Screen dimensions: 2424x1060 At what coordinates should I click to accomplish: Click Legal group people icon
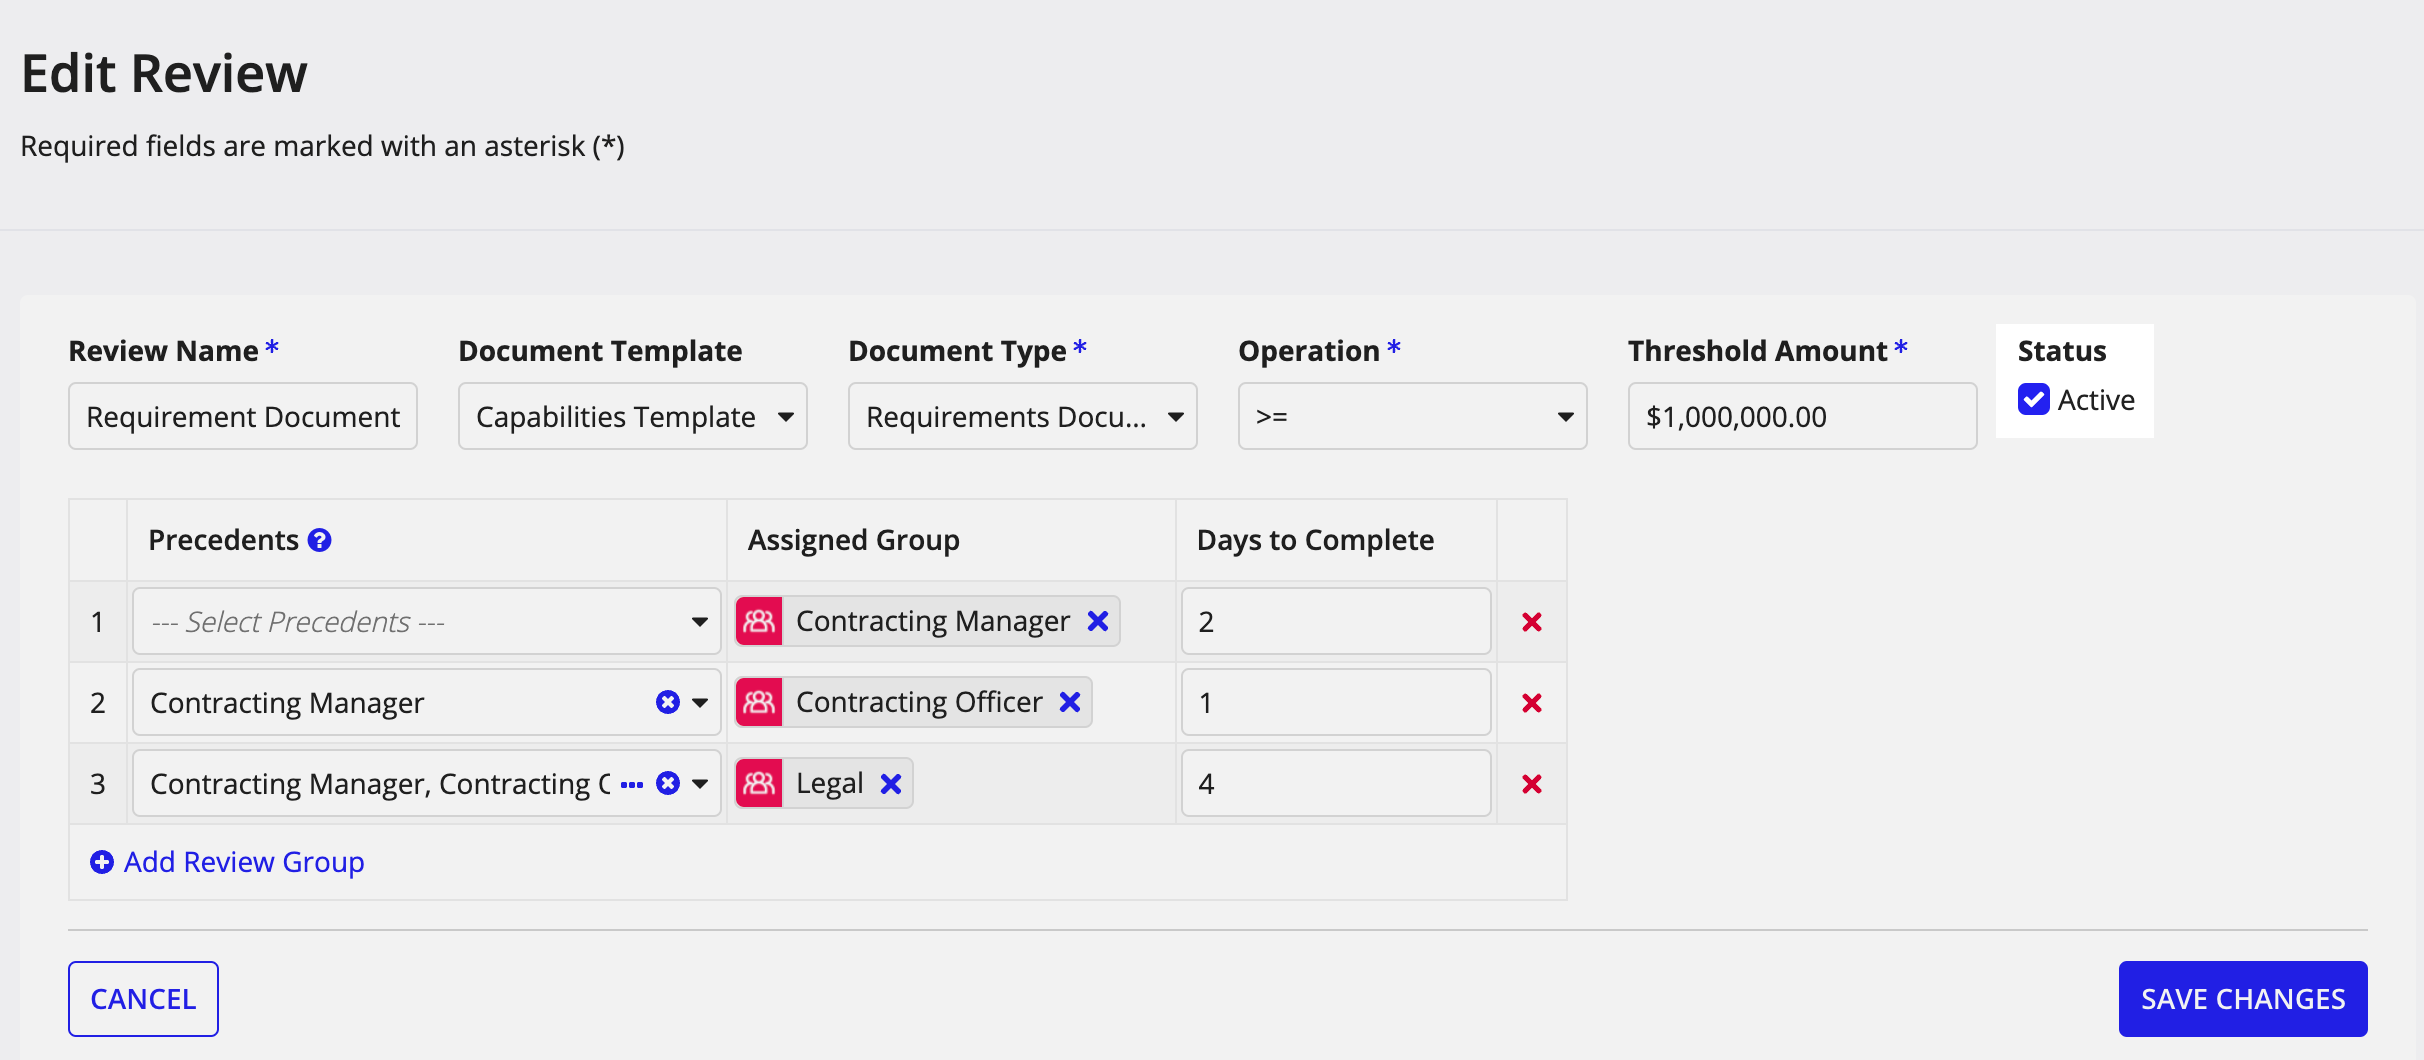pyautogui.click(x=759, y=783)
